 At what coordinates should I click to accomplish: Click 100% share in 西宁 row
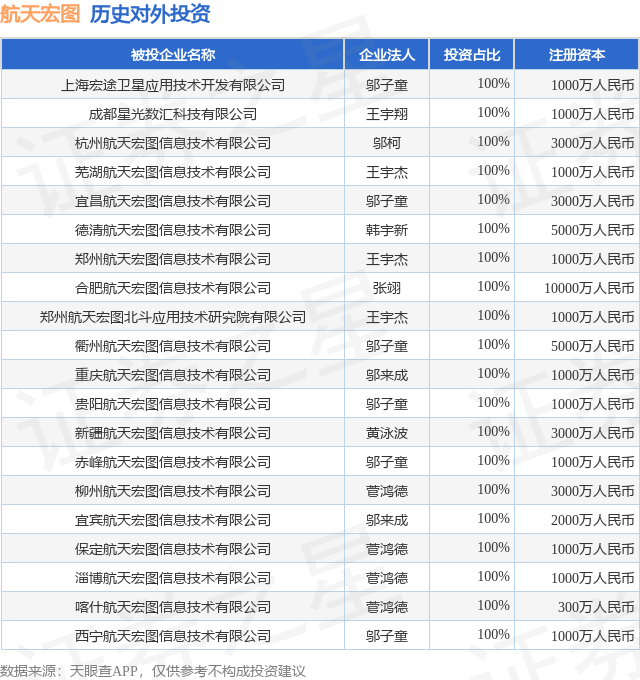493,634
